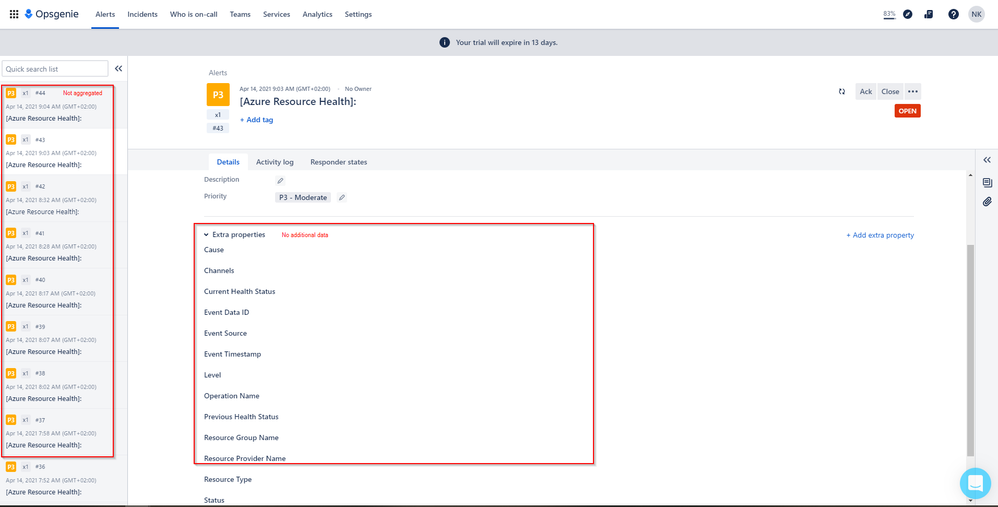The height and width of the screenshot is (507, 998).
Task: Acknowledge alert with Ack button
Action: point(866,92)
